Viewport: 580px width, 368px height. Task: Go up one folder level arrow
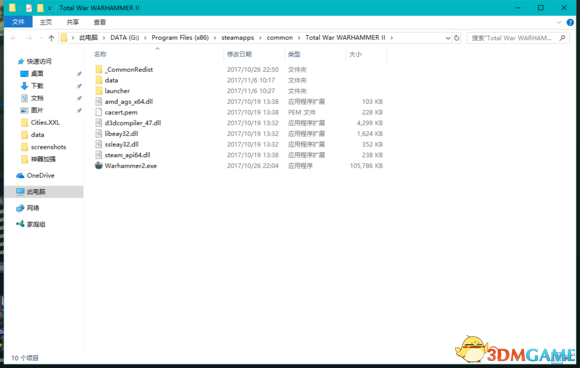point(51,38)
